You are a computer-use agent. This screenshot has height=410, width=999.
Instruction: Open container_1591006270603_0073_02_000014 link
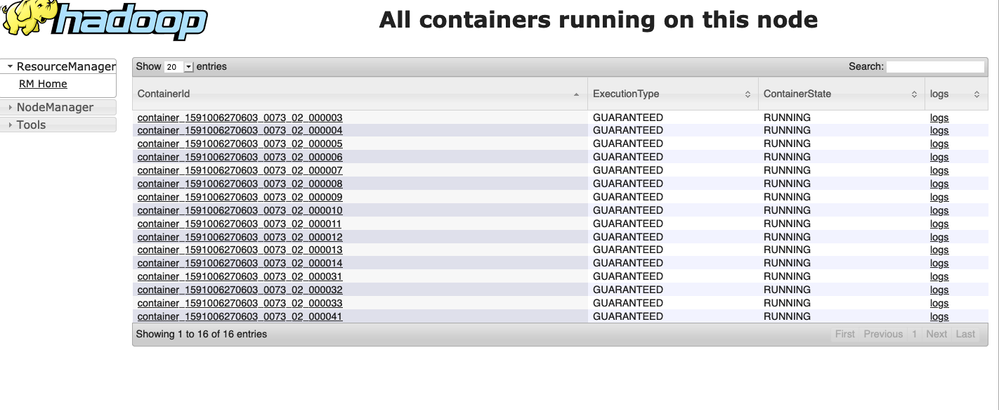[x=240, y=263]
